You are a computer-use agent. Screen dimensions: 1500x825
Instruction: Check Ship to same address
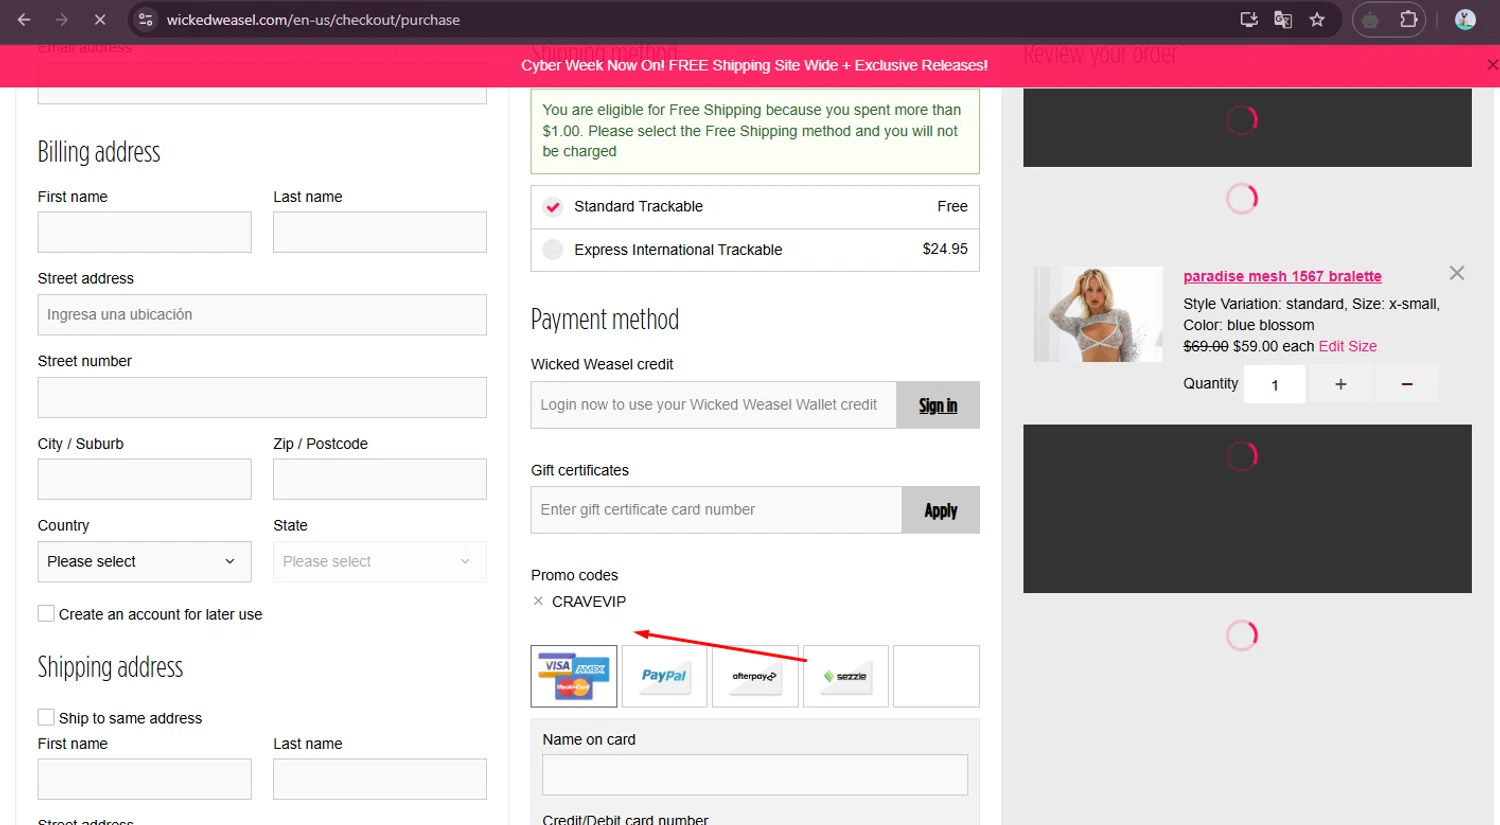point(46,717)
